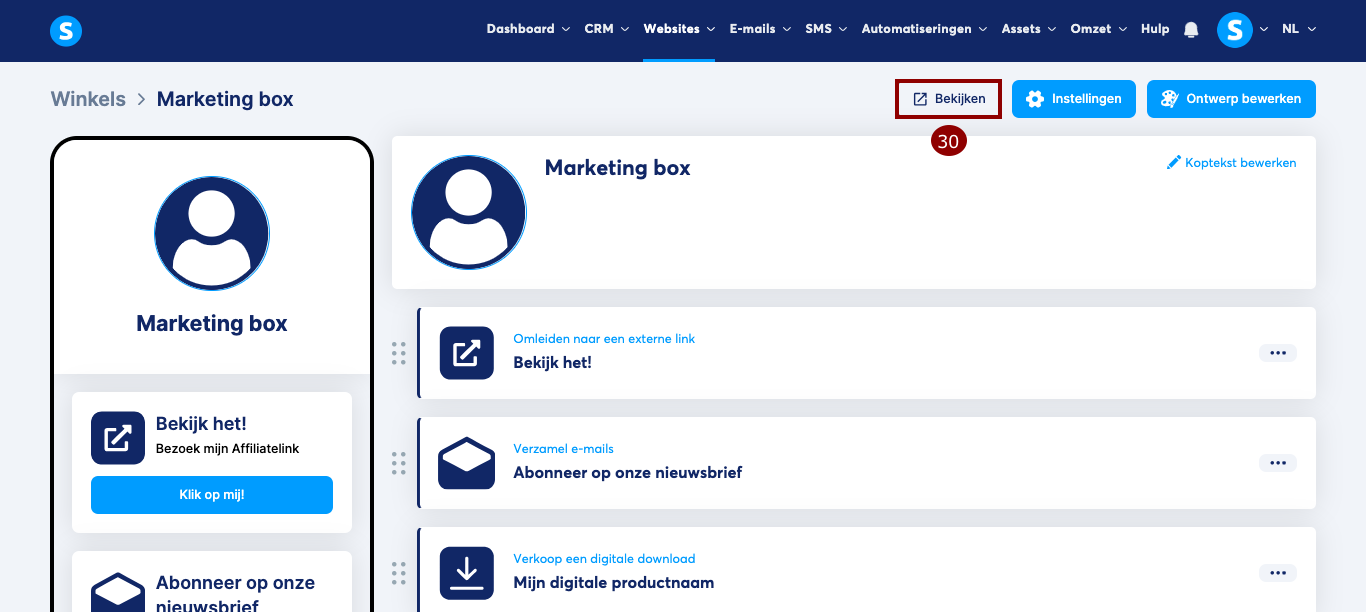
Task: Expand the Assets menu
Action: coord(1029,29)
